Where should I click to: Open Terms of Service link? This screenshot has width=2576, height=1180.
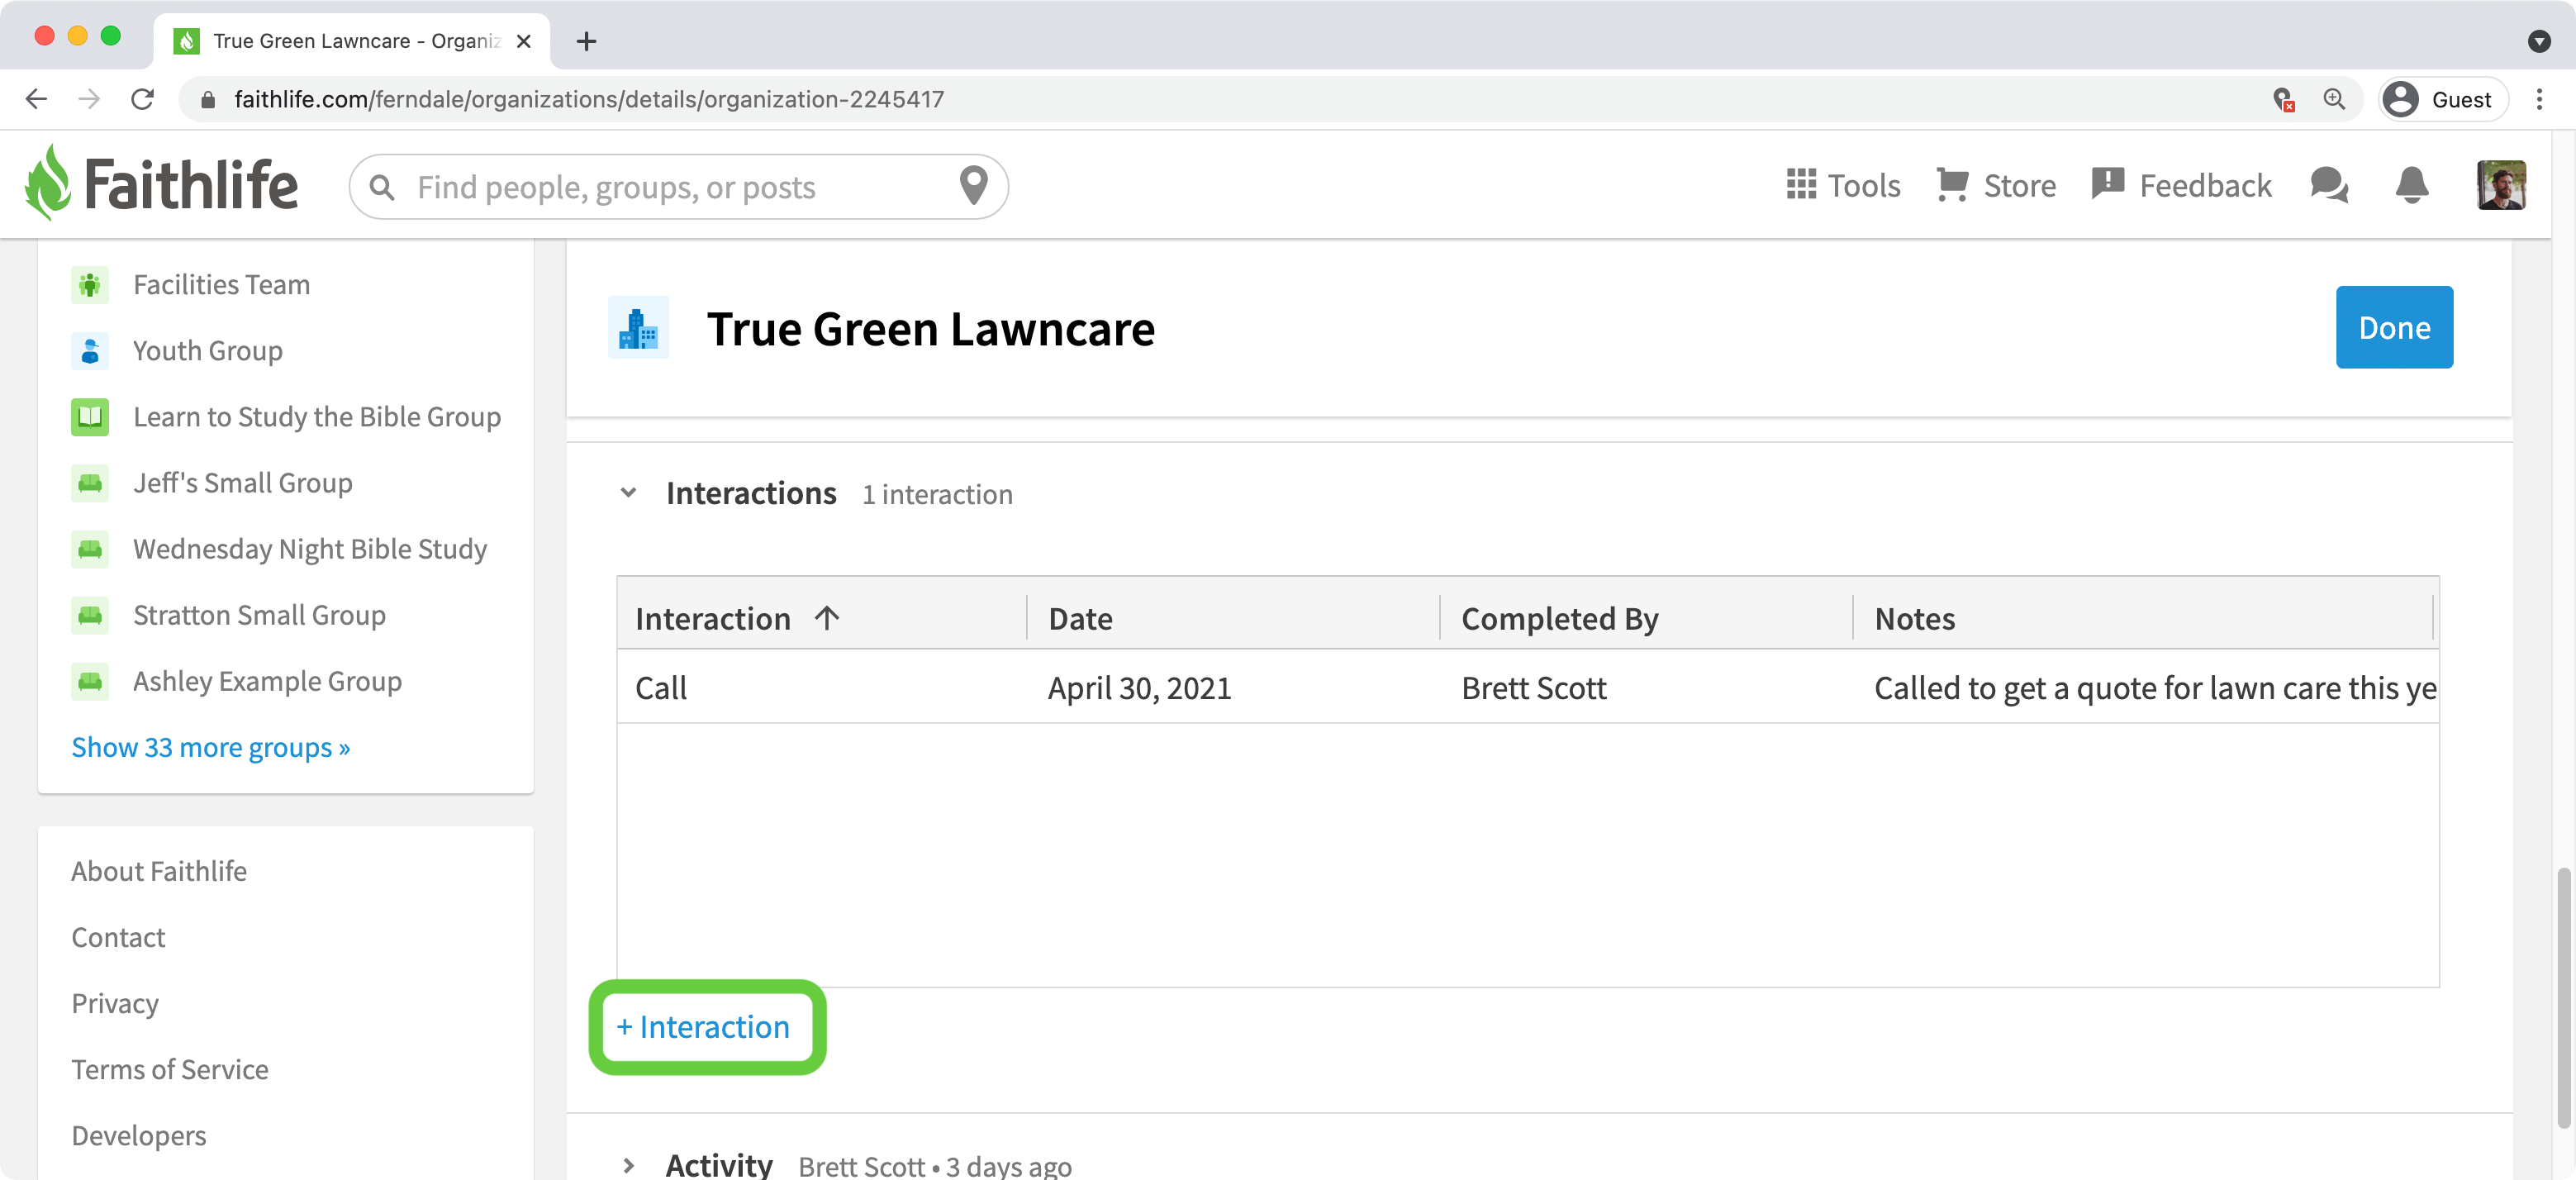click(170, 1069)
